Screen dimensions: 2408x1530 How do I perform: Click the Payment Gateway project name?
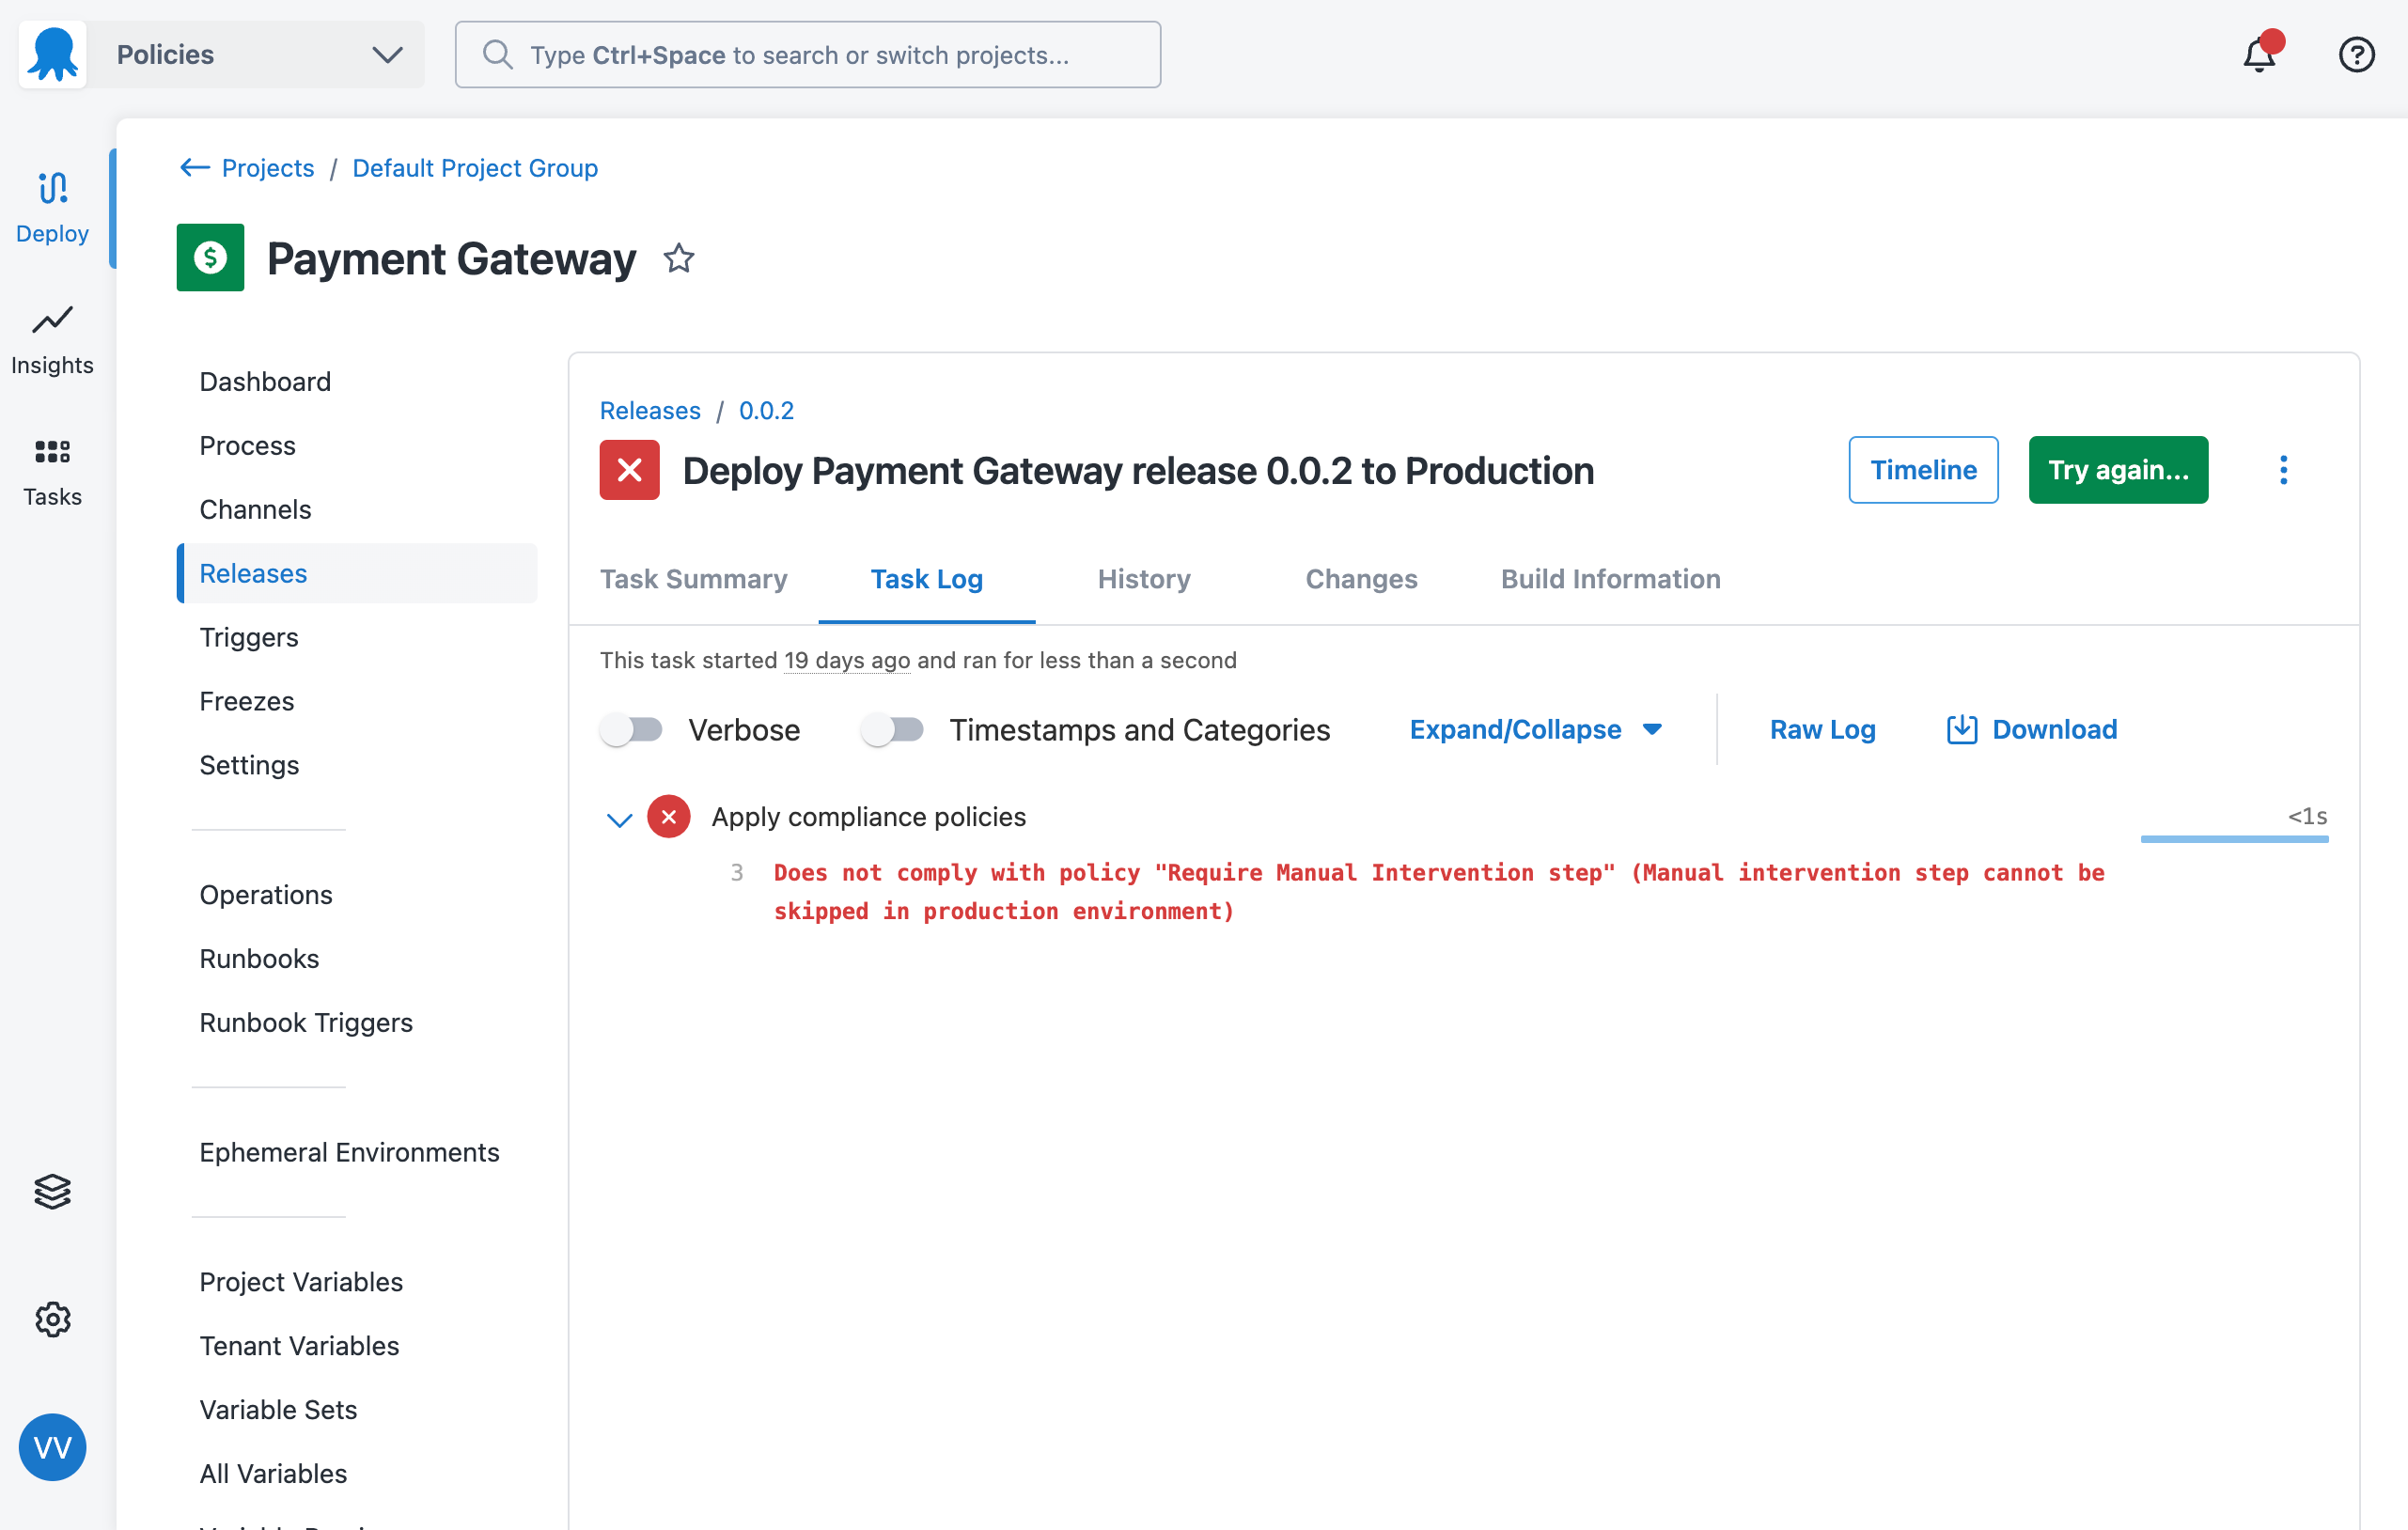451,258
